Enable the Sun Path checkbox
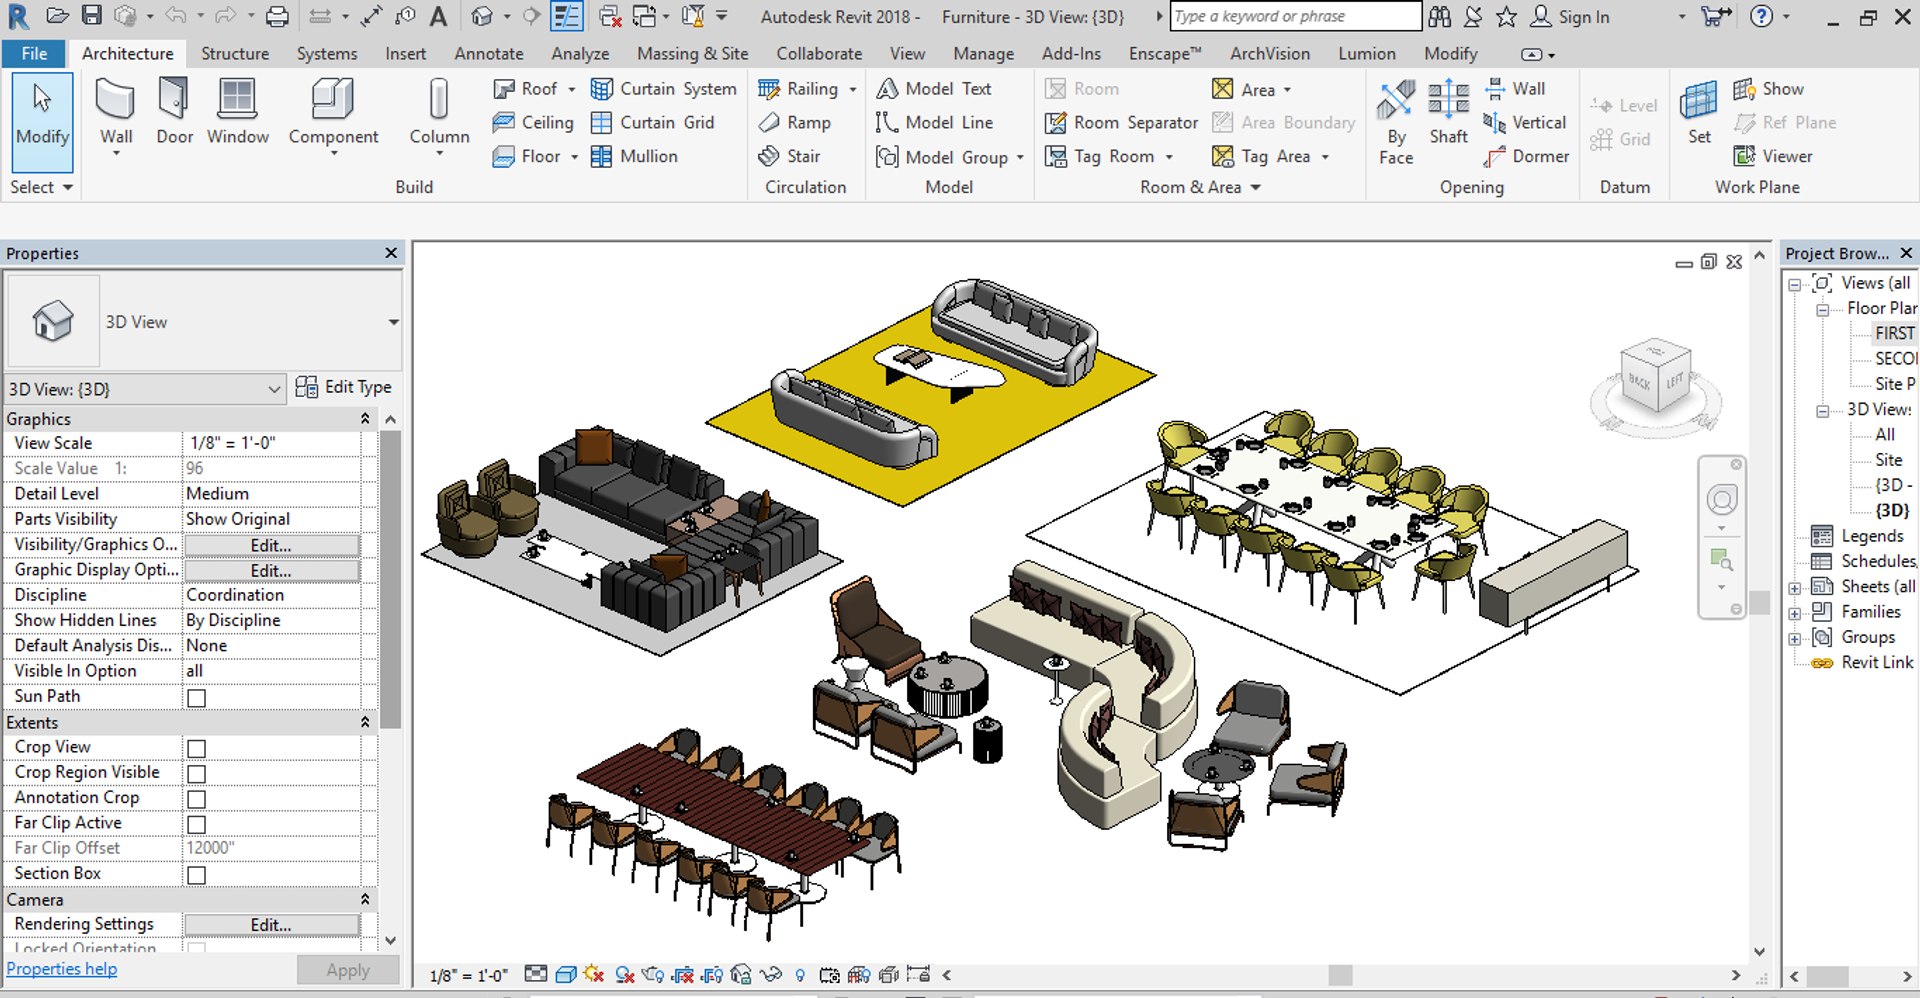The image size is (1920, 998). point(197,697)
